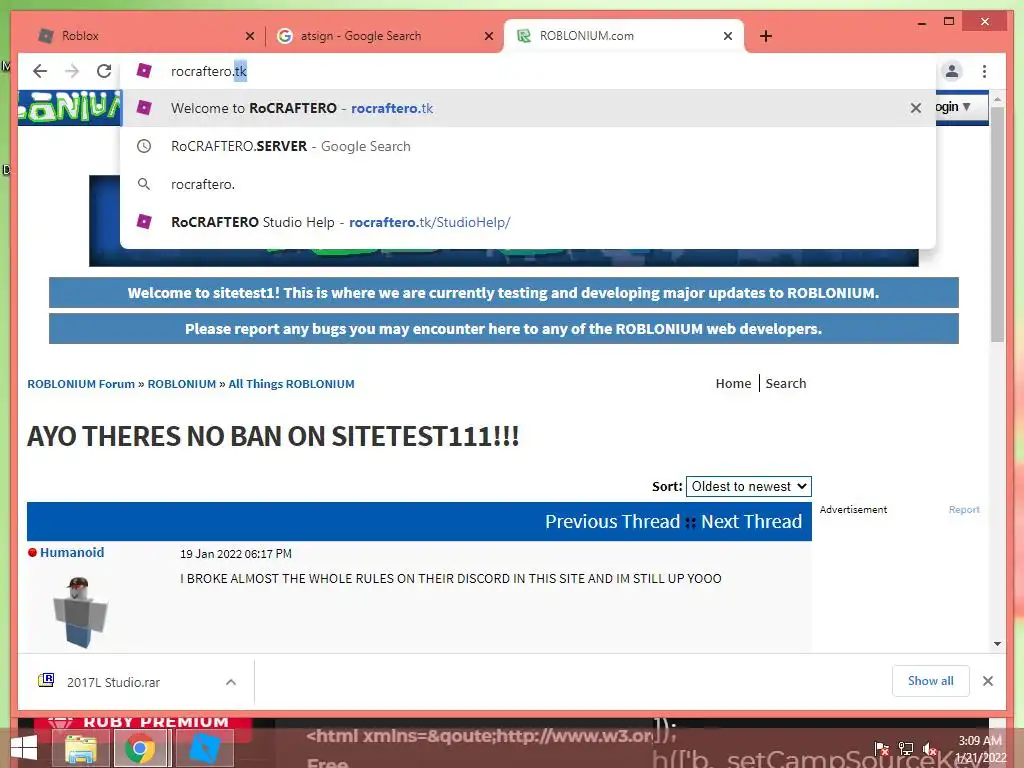Click the Action Center flag tray icon
Image resolution: width=1024 pixels, height=768 pixels.
click(x=882, y=748)
